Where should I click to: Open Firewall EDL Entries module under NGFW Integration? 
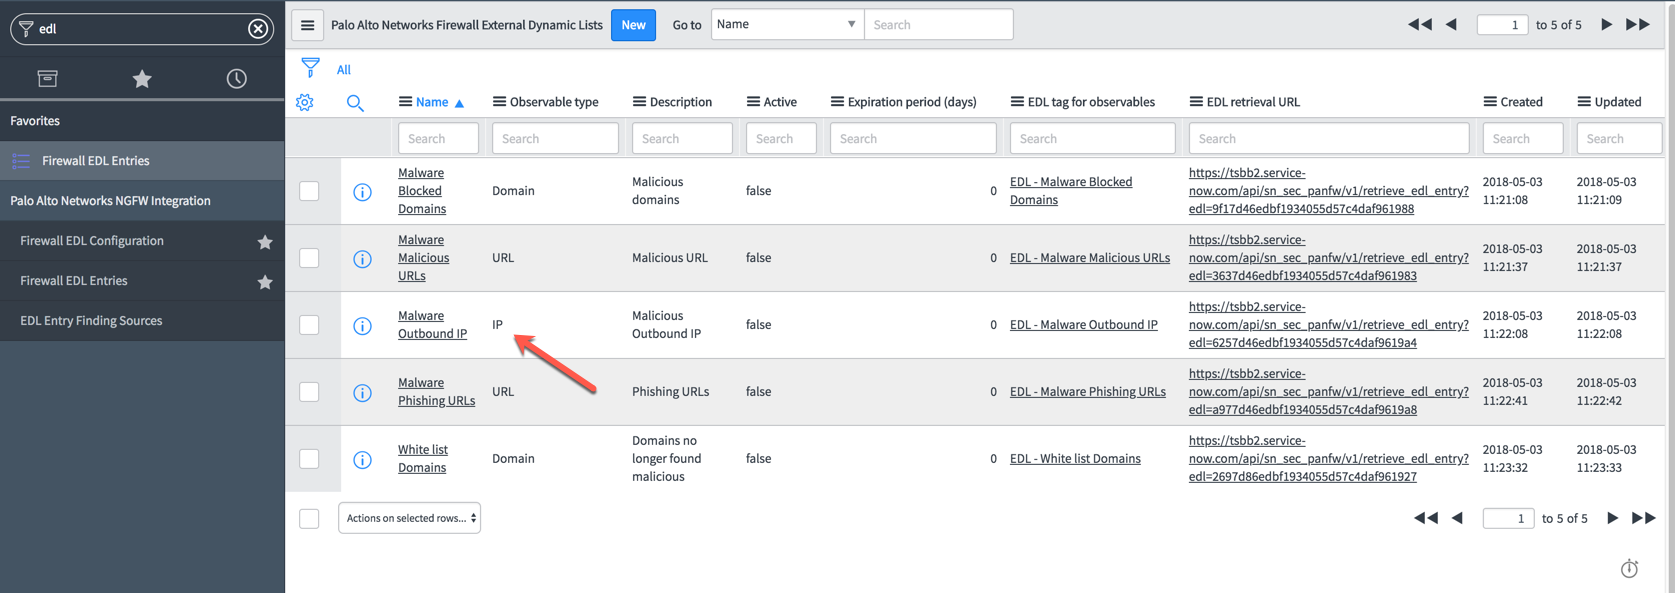click(74, 281)
